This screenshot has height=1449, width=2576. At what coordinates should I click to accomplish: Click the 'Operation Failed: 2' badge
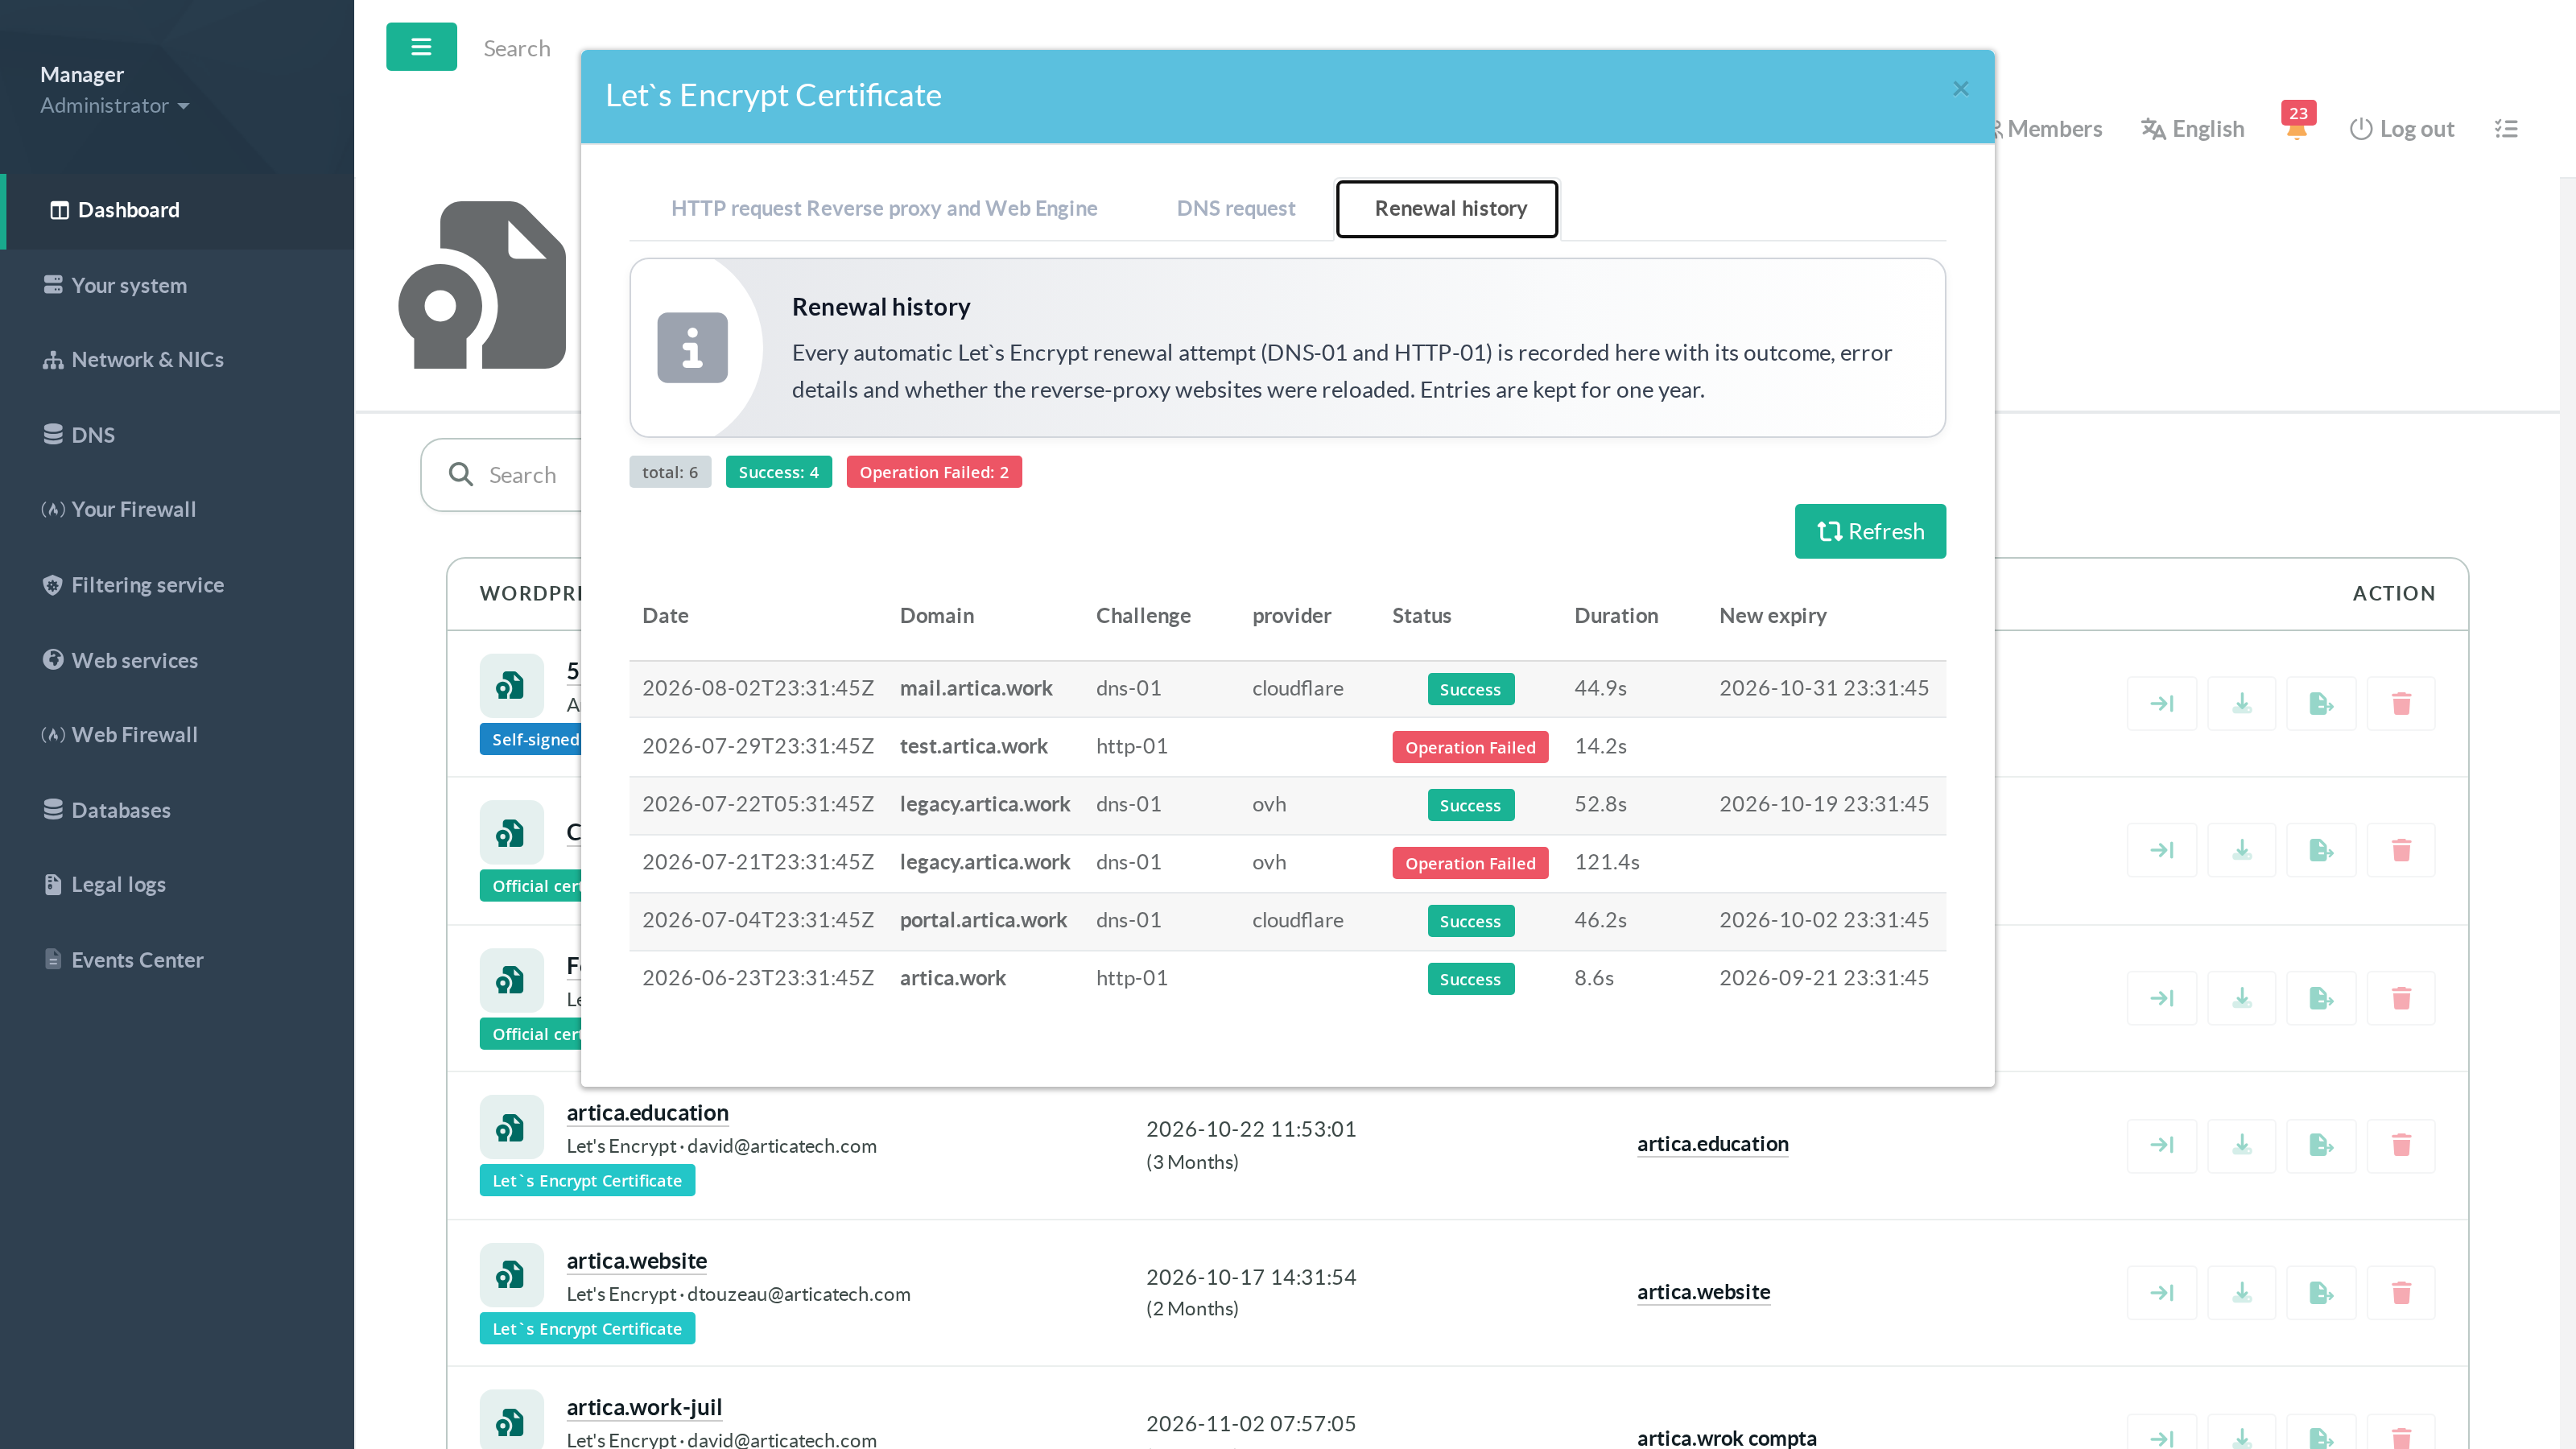(x=934, y=472)
